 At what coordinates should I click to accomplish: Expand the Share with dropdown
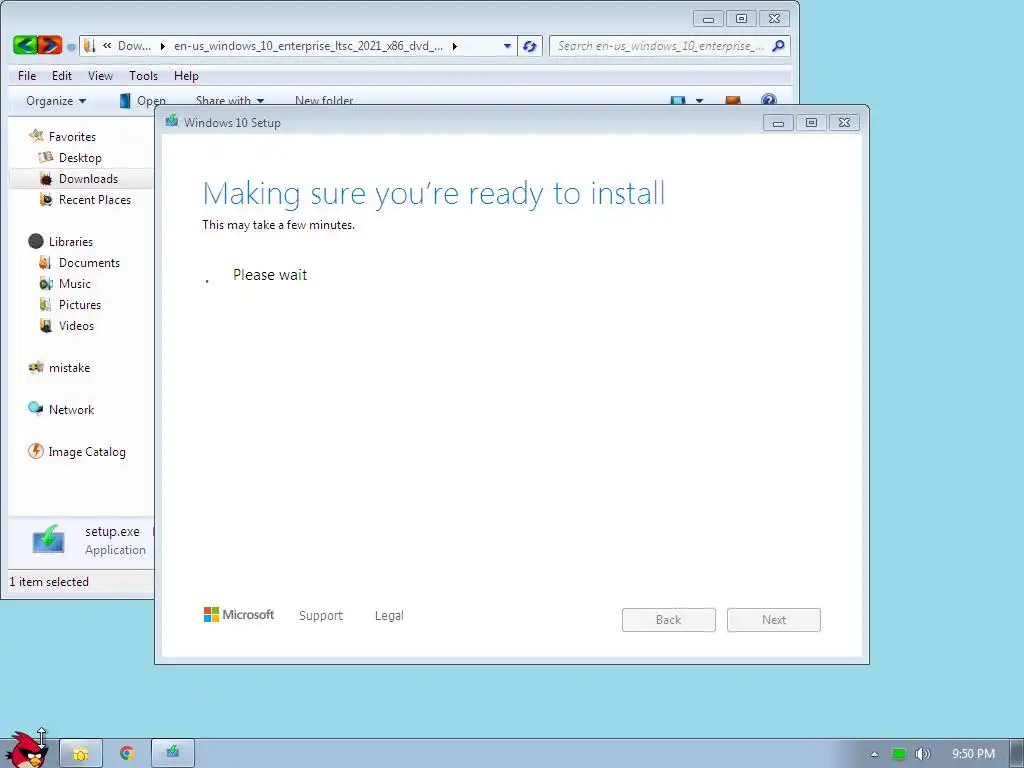pyautogui.click(x=230, y=101)
